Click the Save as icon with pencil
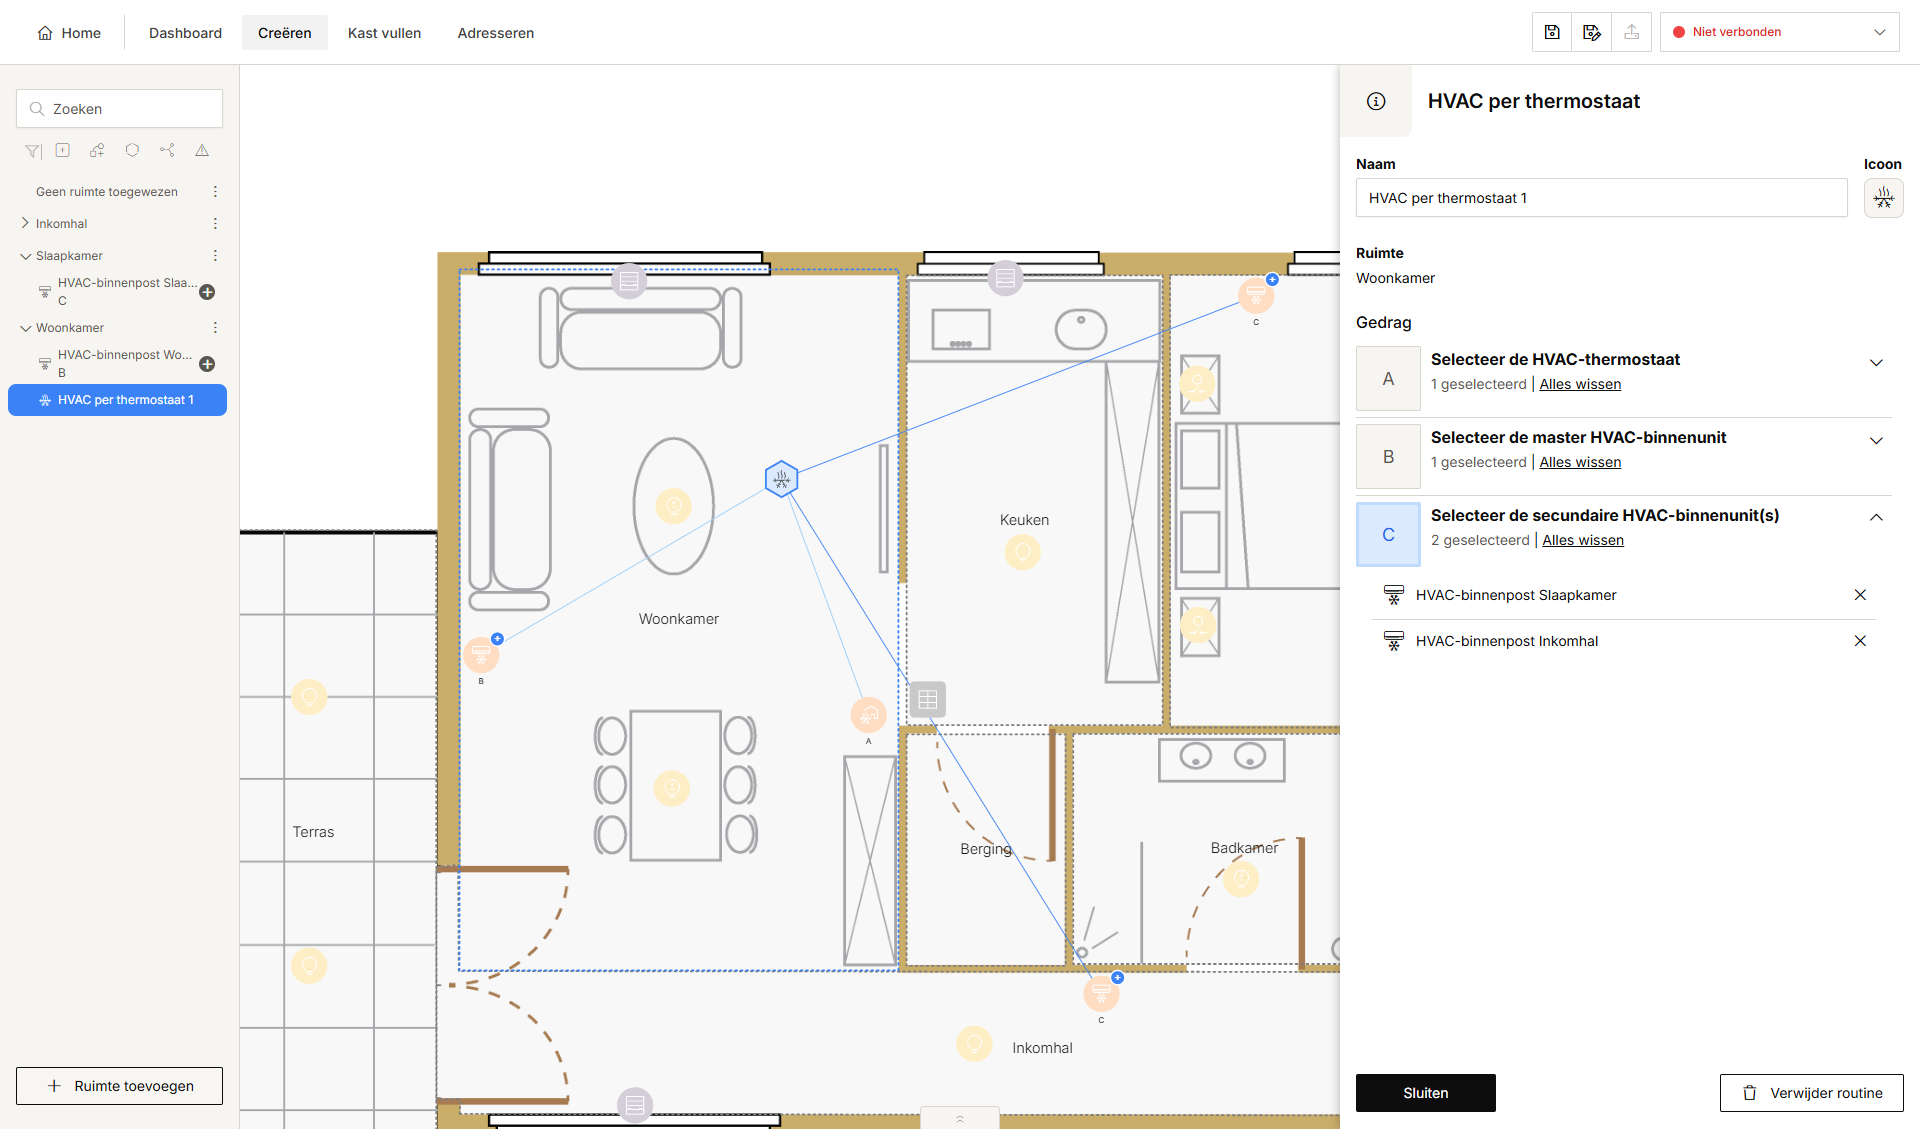This screenshot has height=1129, width=1920. [1592, 32]
